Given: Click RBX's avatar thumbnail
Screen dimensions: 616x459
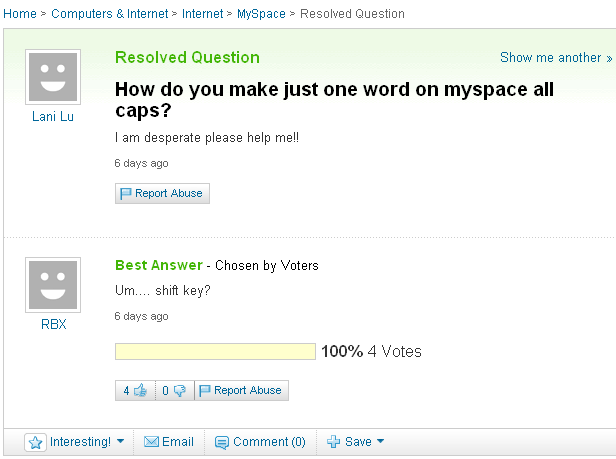Looking at the screenshot, I should [x=53, y=285].
